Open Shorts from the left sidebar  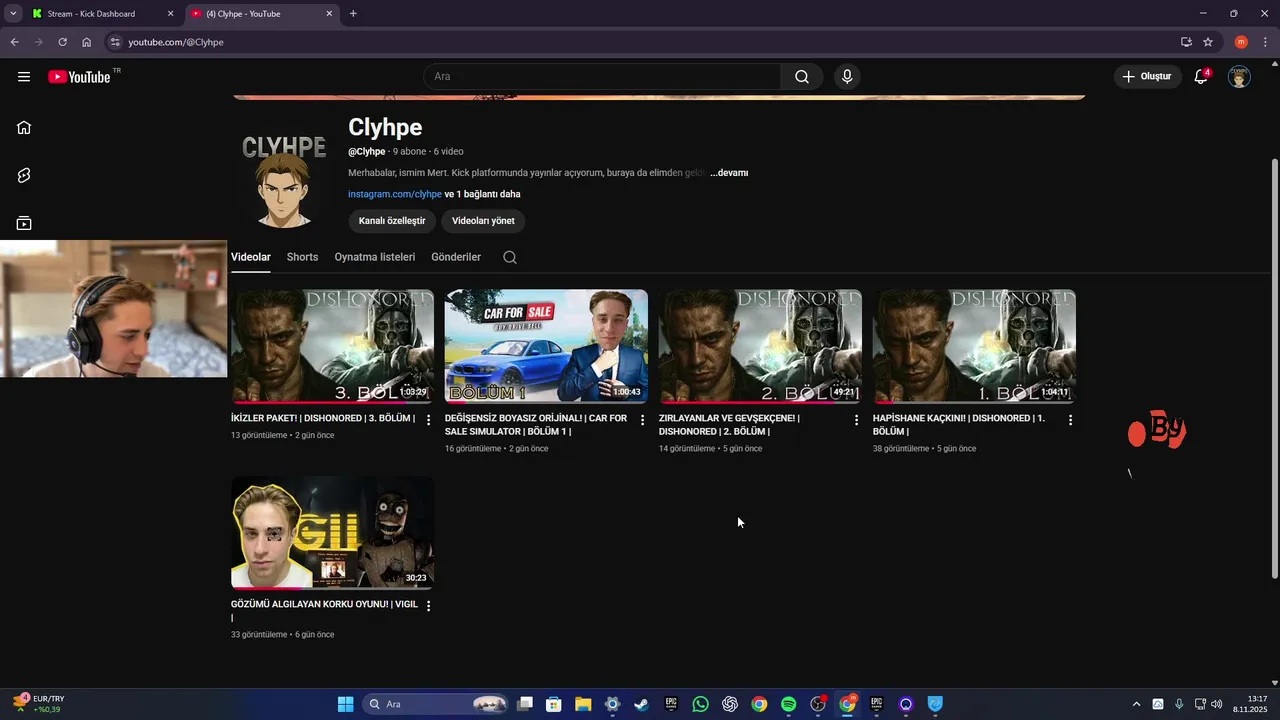[x=24, y=175]
